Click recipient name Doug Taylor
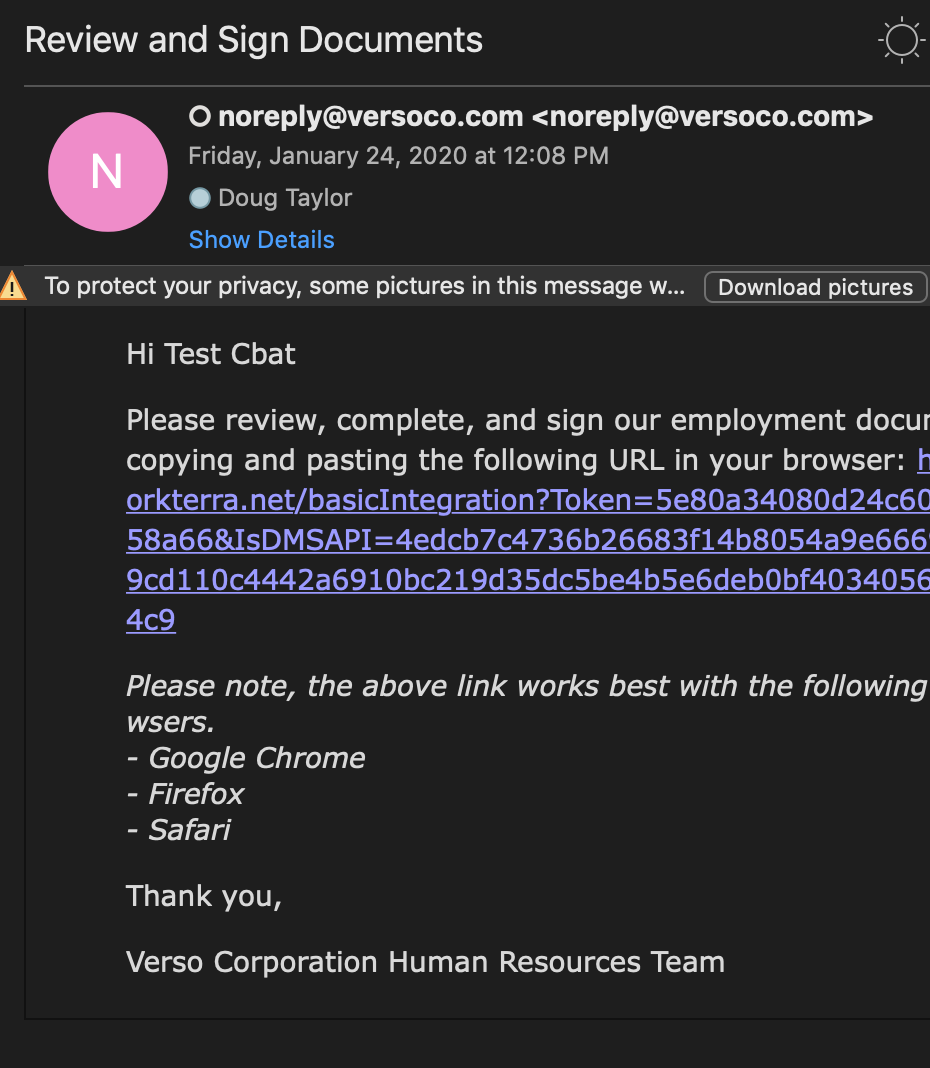Viewport: 930px width, 1068px height. (285, 198)
